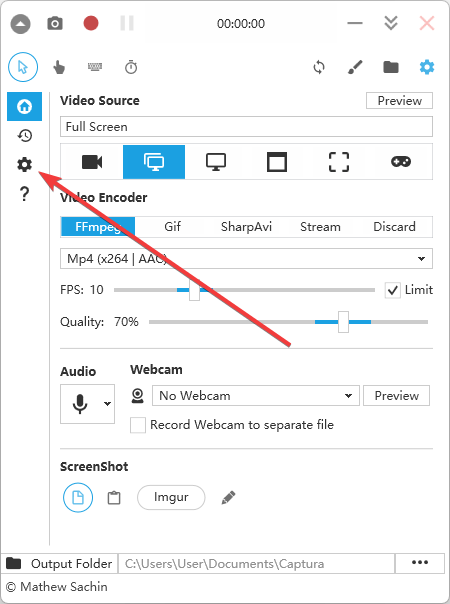Start recording with the red record button

[91, 23]
